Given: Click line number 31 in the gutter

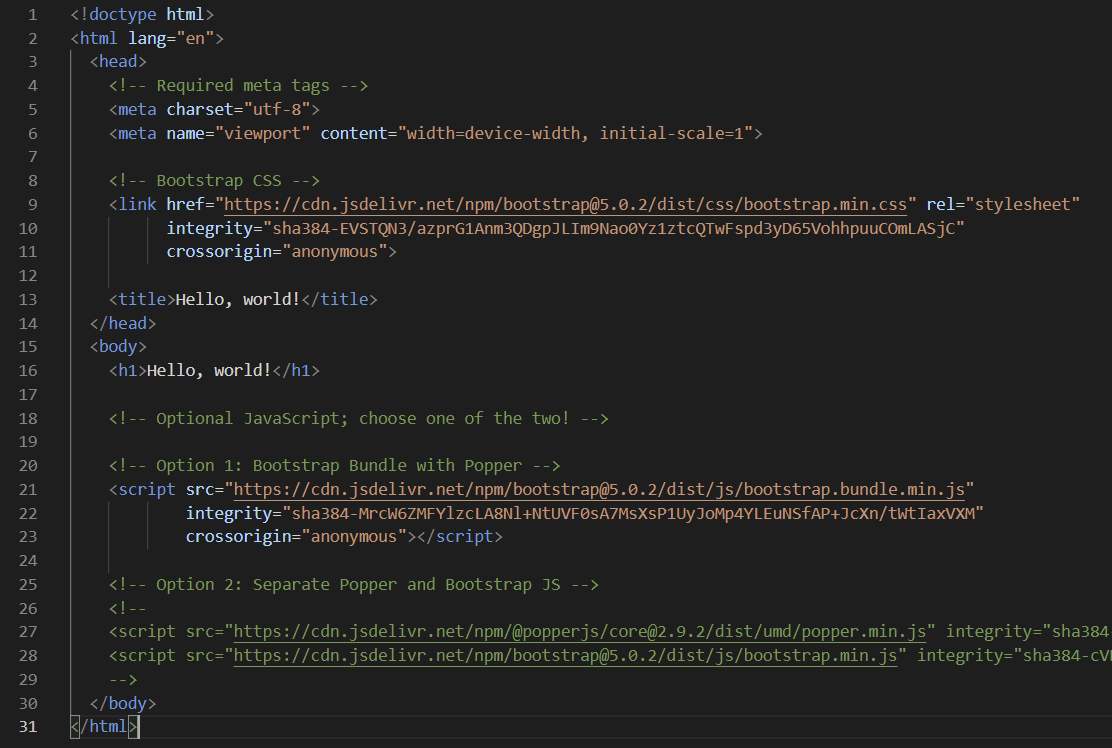Looking at the screenshot, I should [29, 727].
